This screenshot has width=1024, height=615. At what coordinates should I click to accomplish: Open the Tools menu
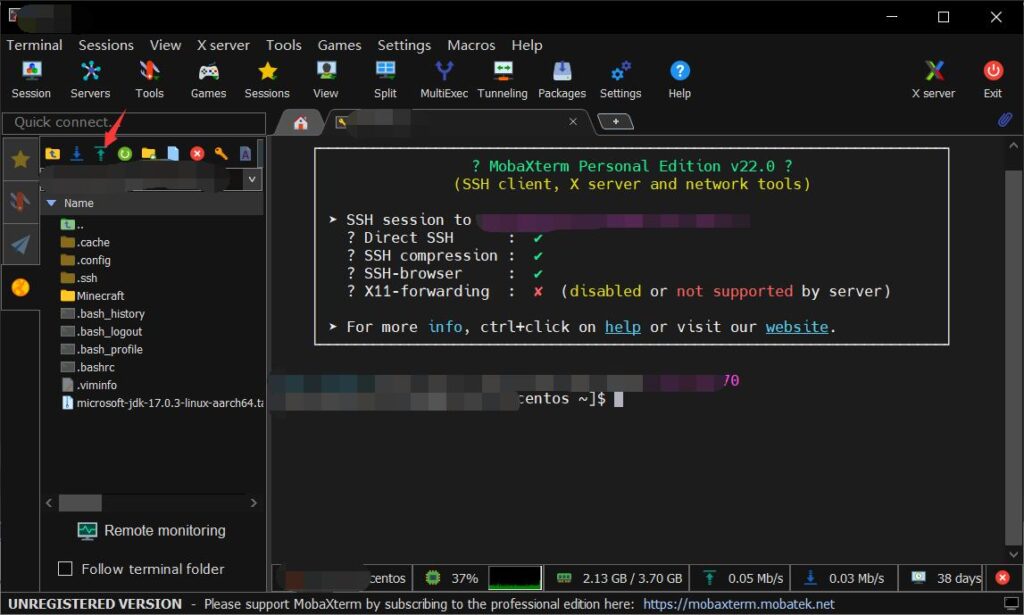283,45
